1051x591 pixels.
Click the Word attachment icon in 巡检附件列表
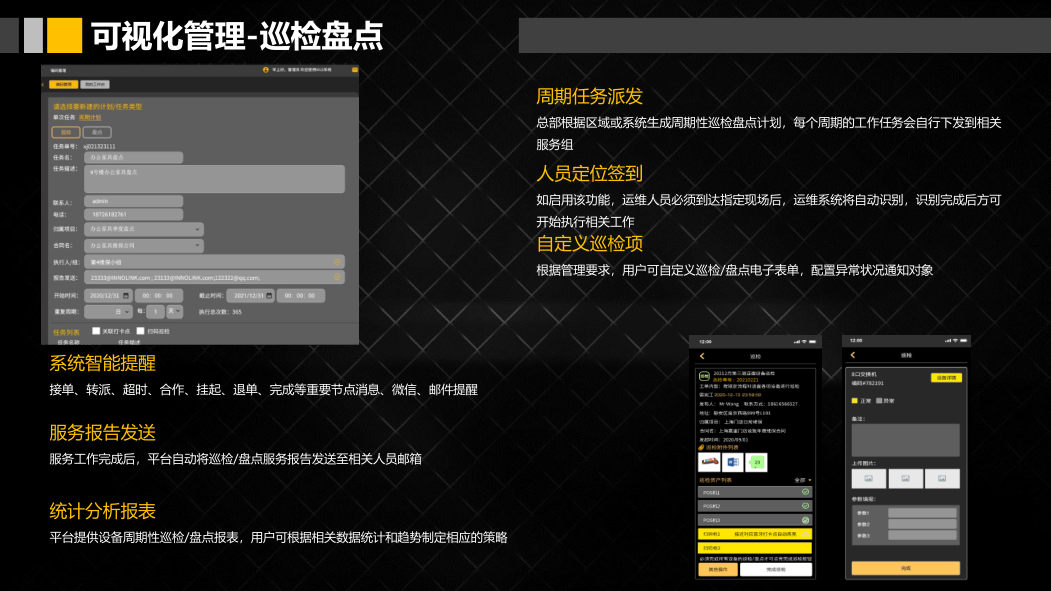click(x=732, y=462)
